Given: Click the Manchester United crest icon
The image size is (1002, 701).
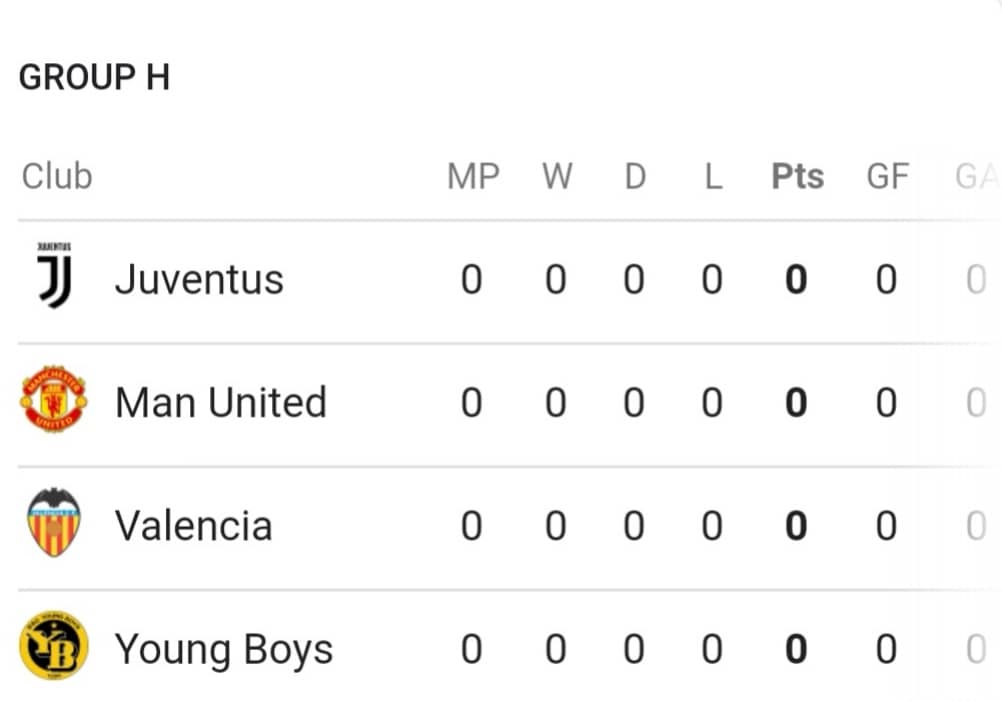Looking at the screenshot, I should point(54,399).
